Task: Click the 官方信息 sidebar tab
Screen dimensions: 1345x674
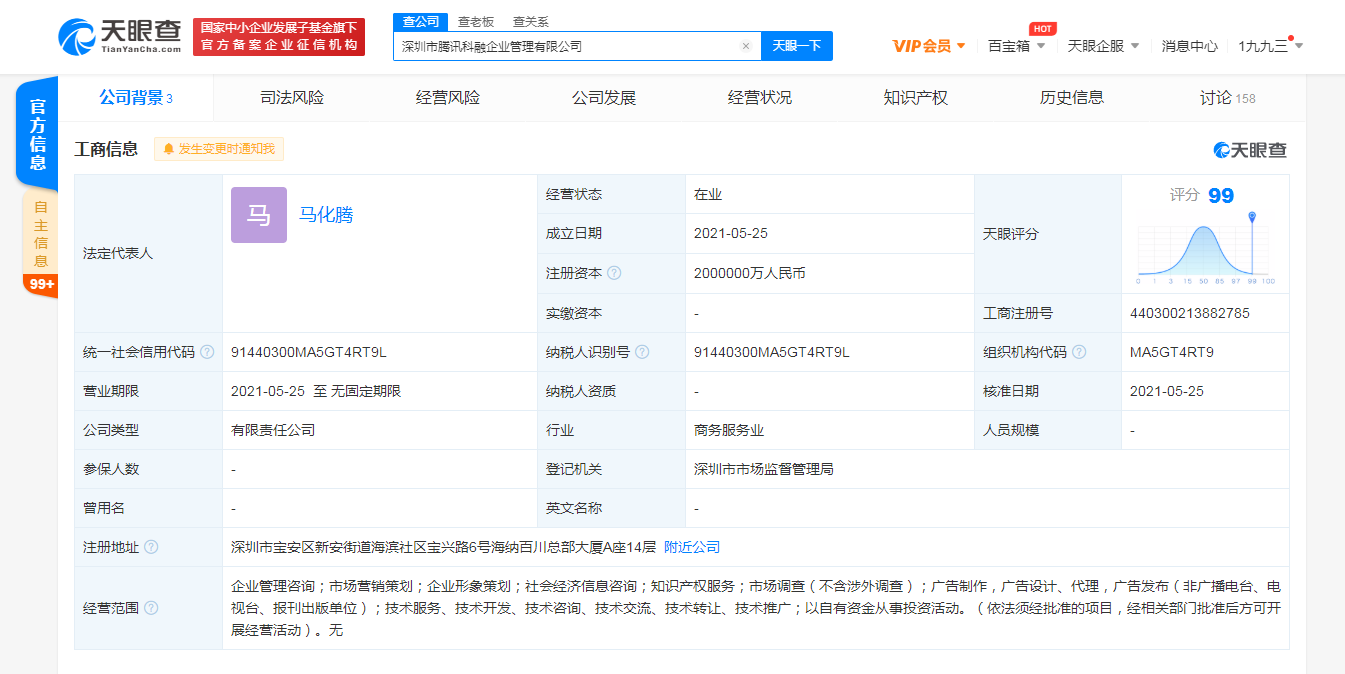Action: pyautogui.click(x=37, y=131)
